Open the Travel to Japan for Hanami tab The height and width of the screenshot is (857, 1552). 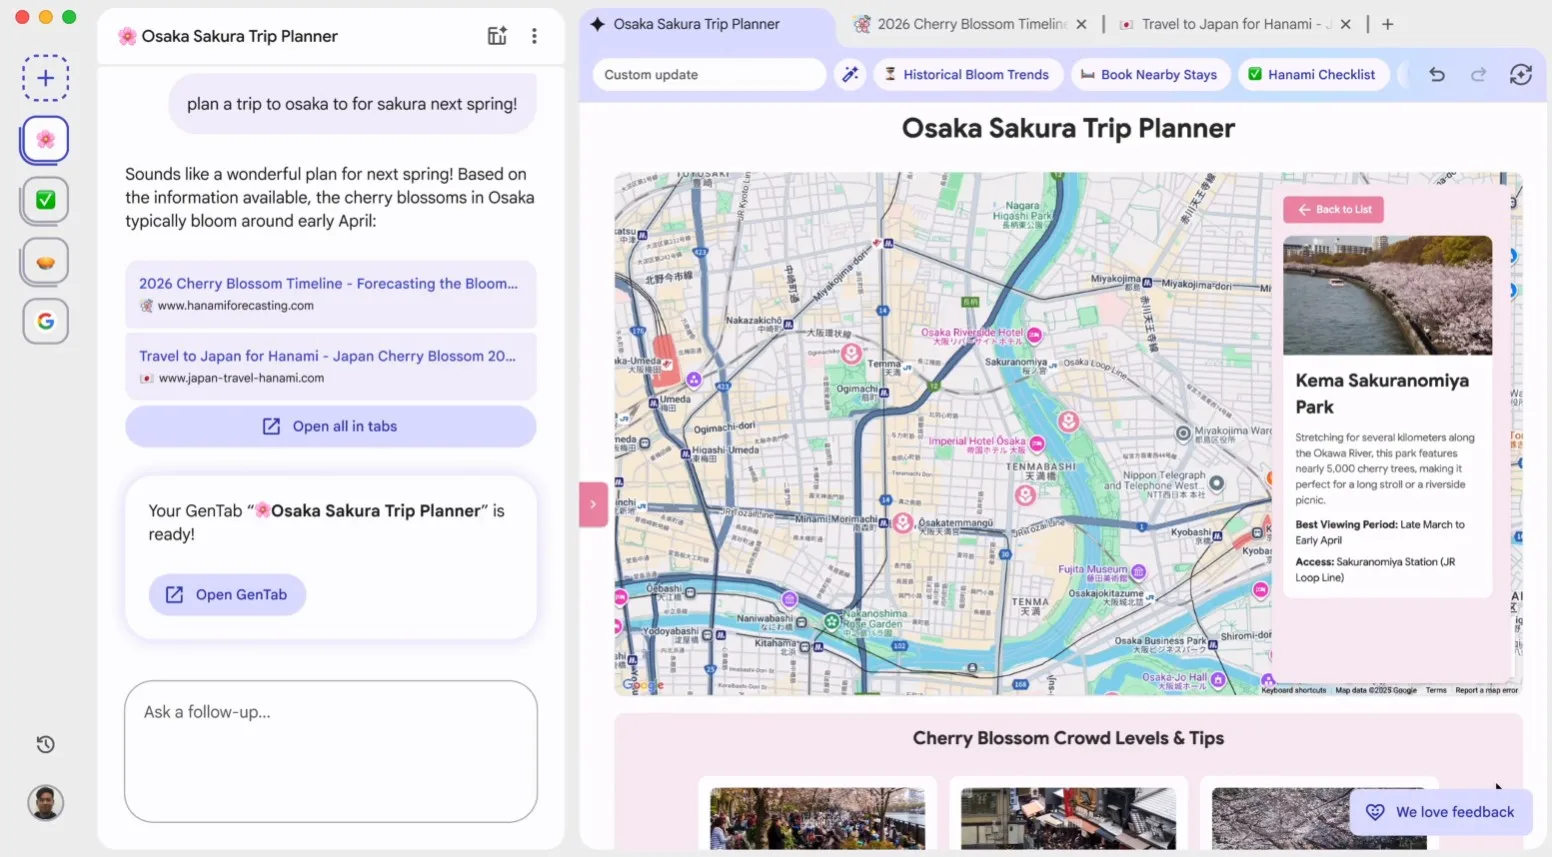click(x=1230, y=23)
